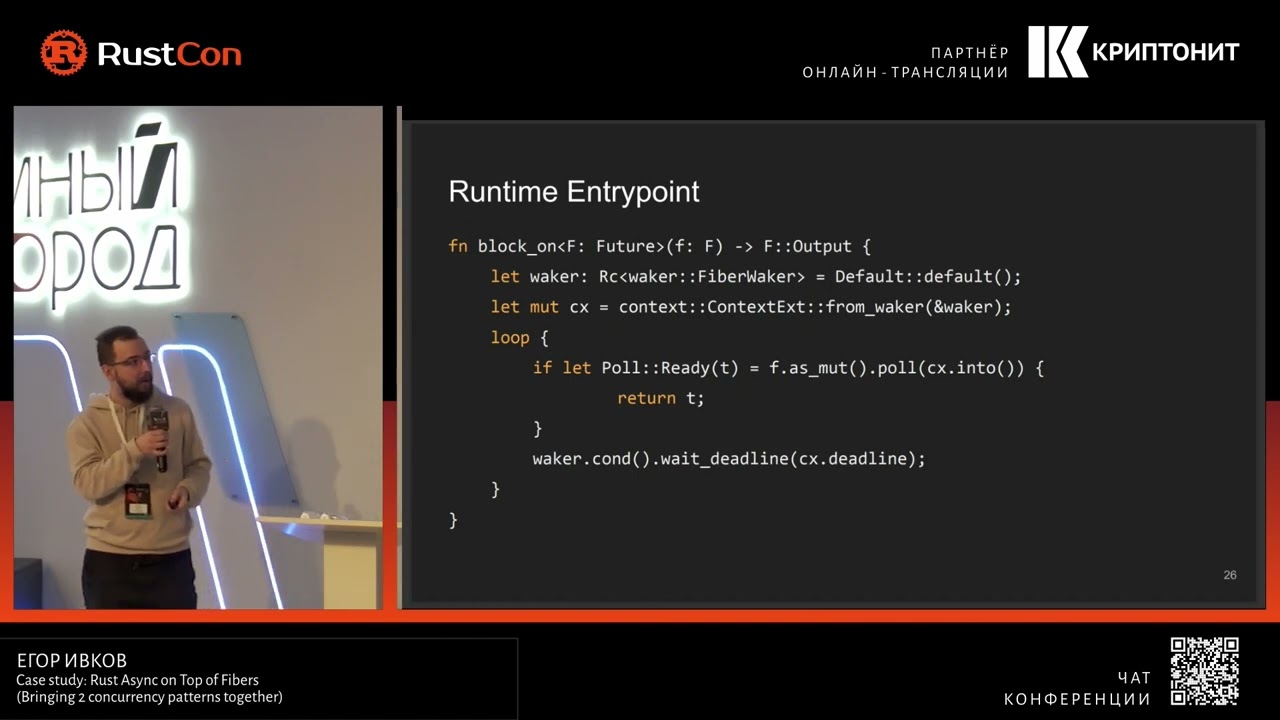Screen dimensions: 1280x720
Task: Click the speaker name 'ЕГОР ИВКОВ'
Action: point(72,661)
